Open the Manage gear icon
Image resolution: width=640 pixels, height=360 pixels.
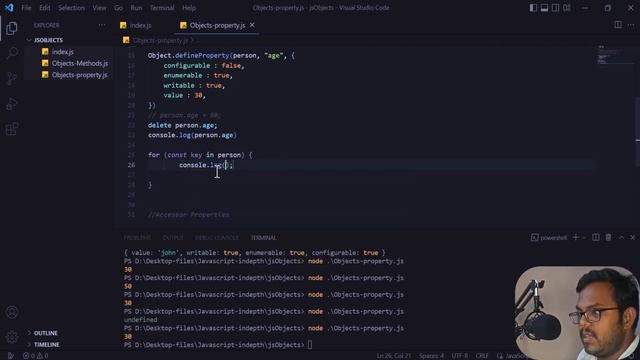[x=12, y=337]
